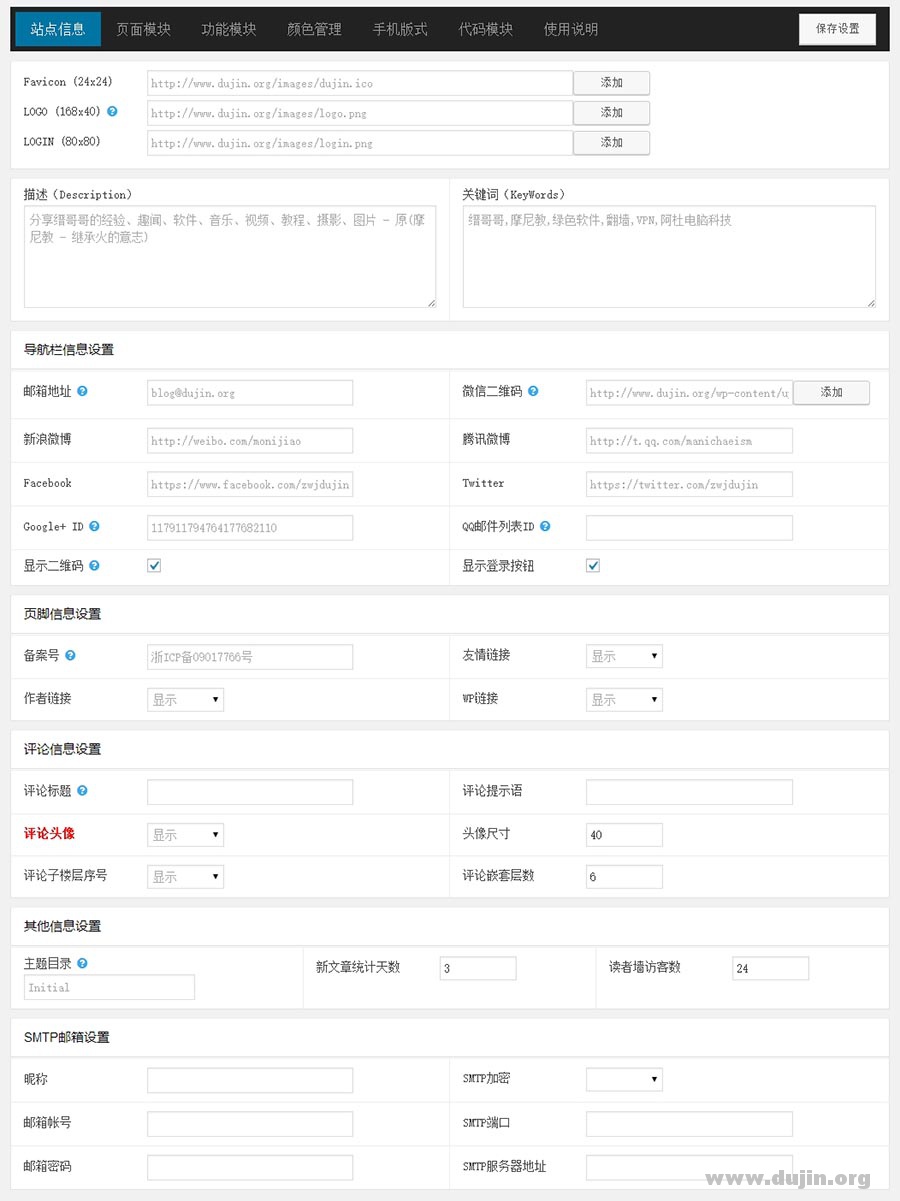Focus the QQ邮件列表ID input field
Screen dimensions: 900x1201
point(689,527)
